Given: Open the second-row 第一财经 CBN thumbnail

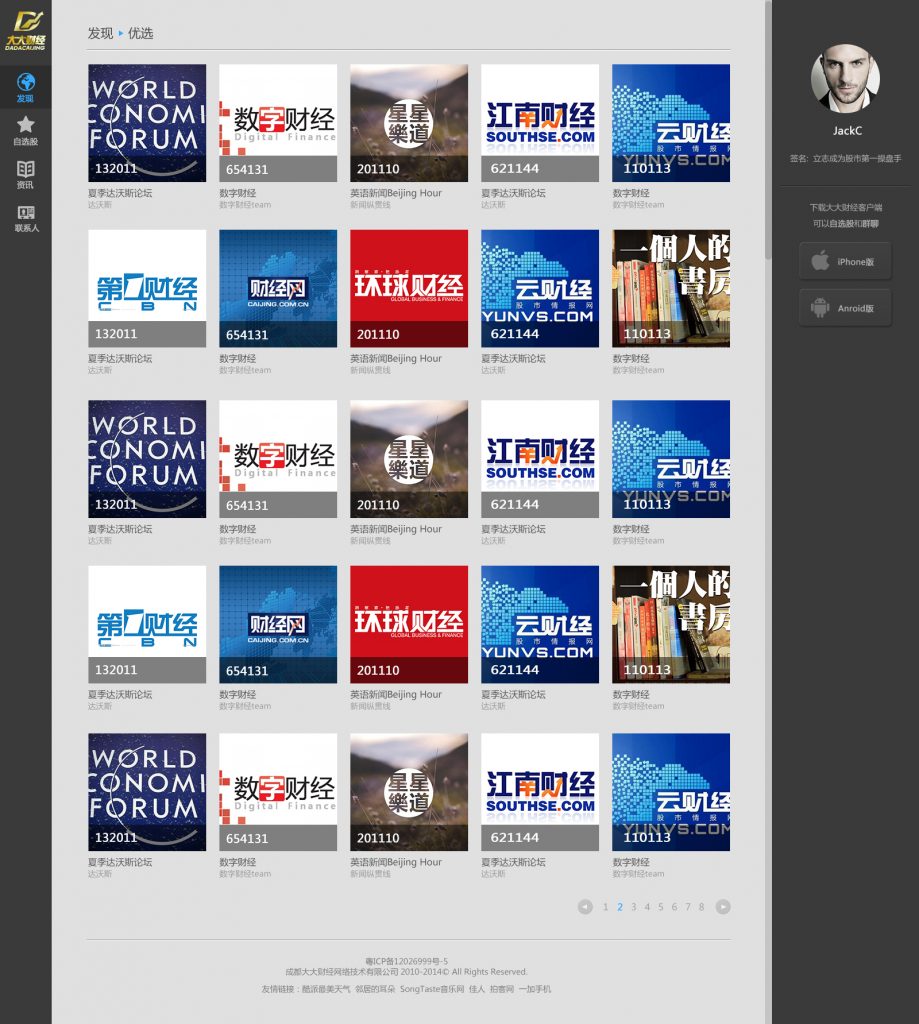Looking at the screenshot, I should [147, 288].
